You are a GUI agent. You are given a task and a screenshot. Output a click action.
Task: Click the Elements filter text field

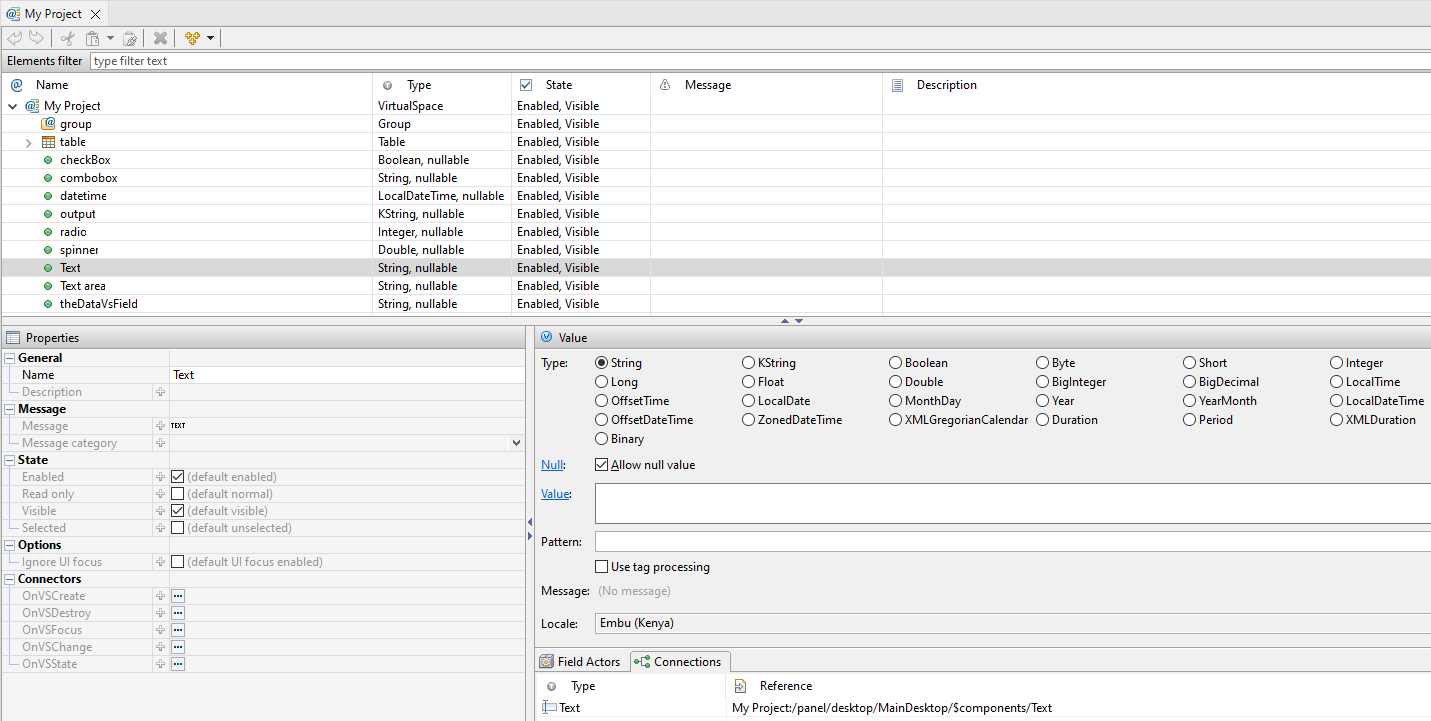click(760, 61)
